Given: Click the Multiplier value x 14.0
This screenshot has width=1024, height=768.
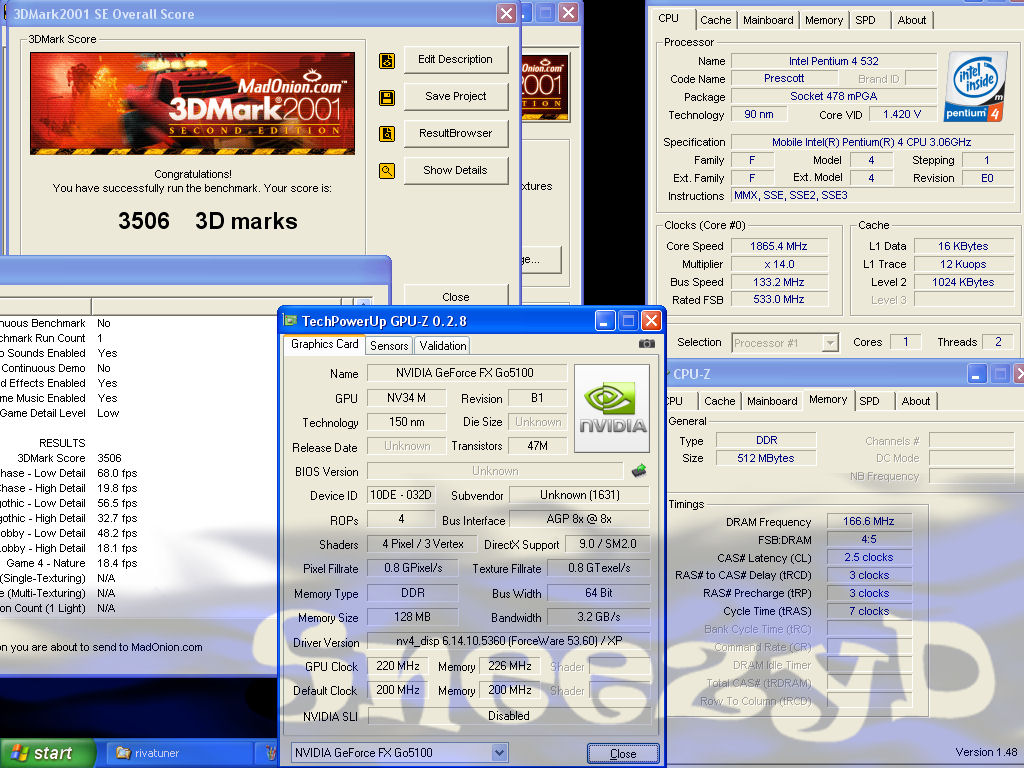Looking at the screenshot, I should pos(779,264).
